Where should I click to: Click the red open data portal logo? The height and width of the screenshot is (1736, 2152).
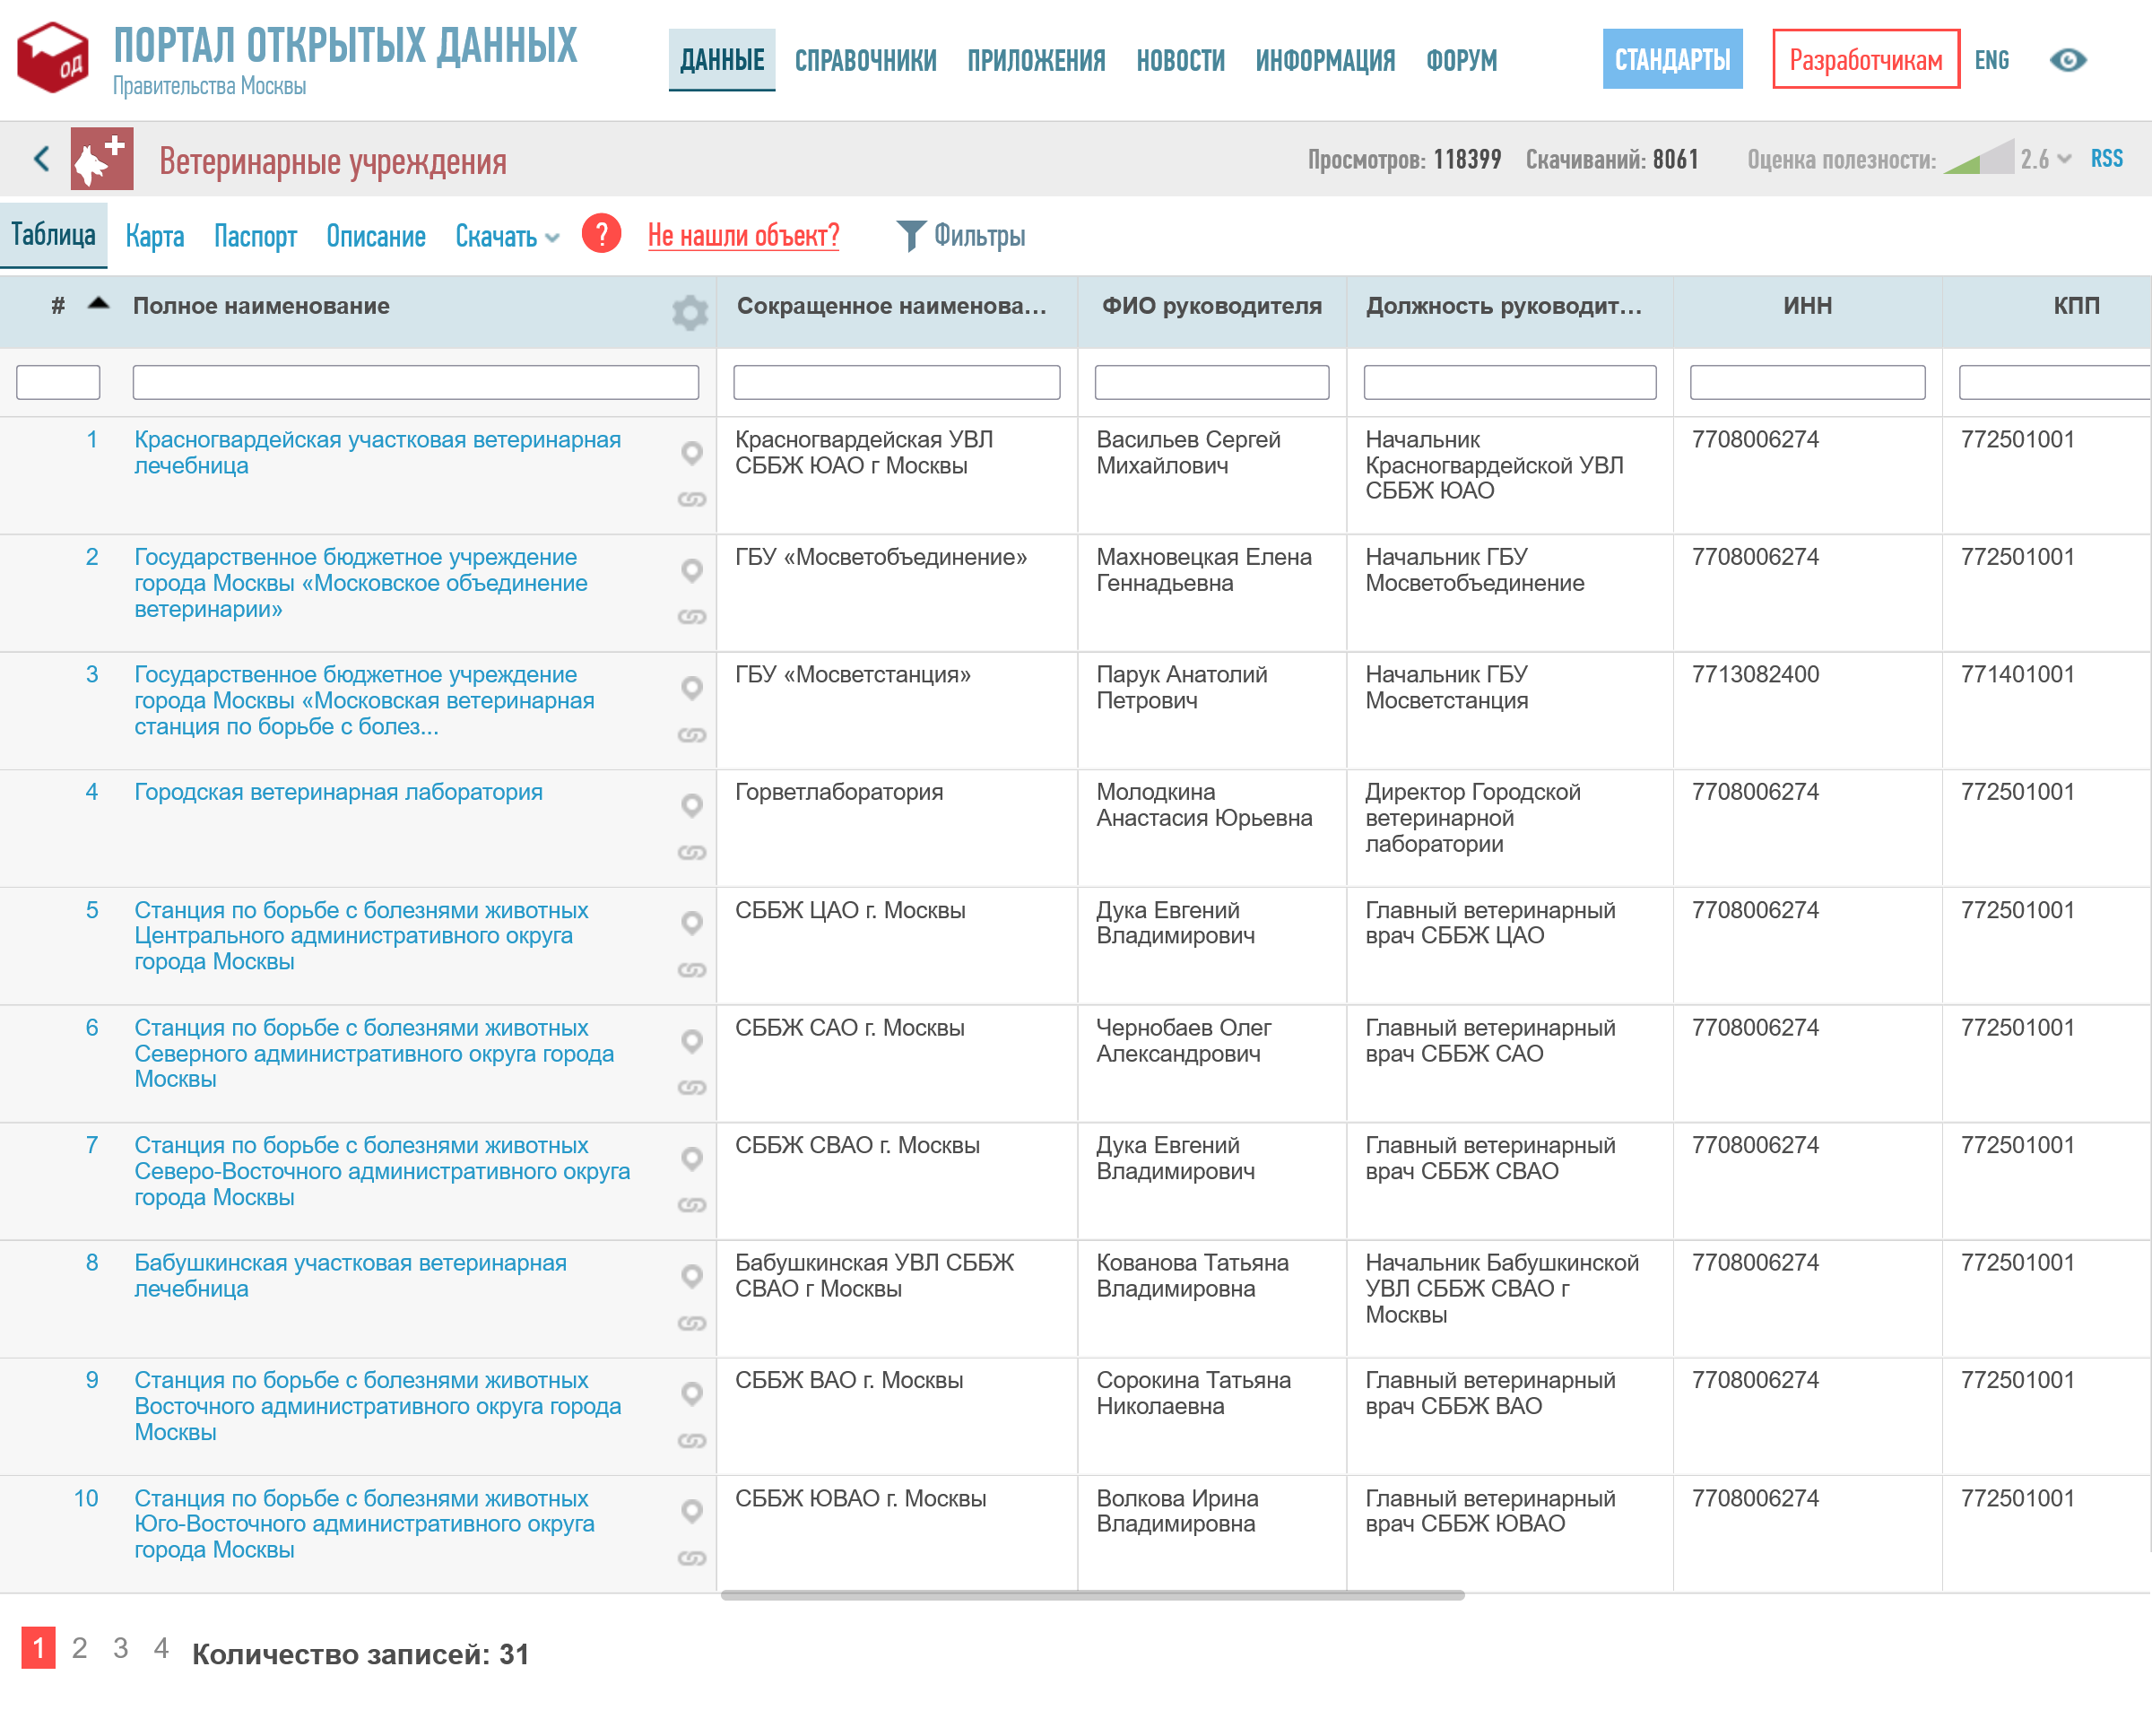[53, 58]
